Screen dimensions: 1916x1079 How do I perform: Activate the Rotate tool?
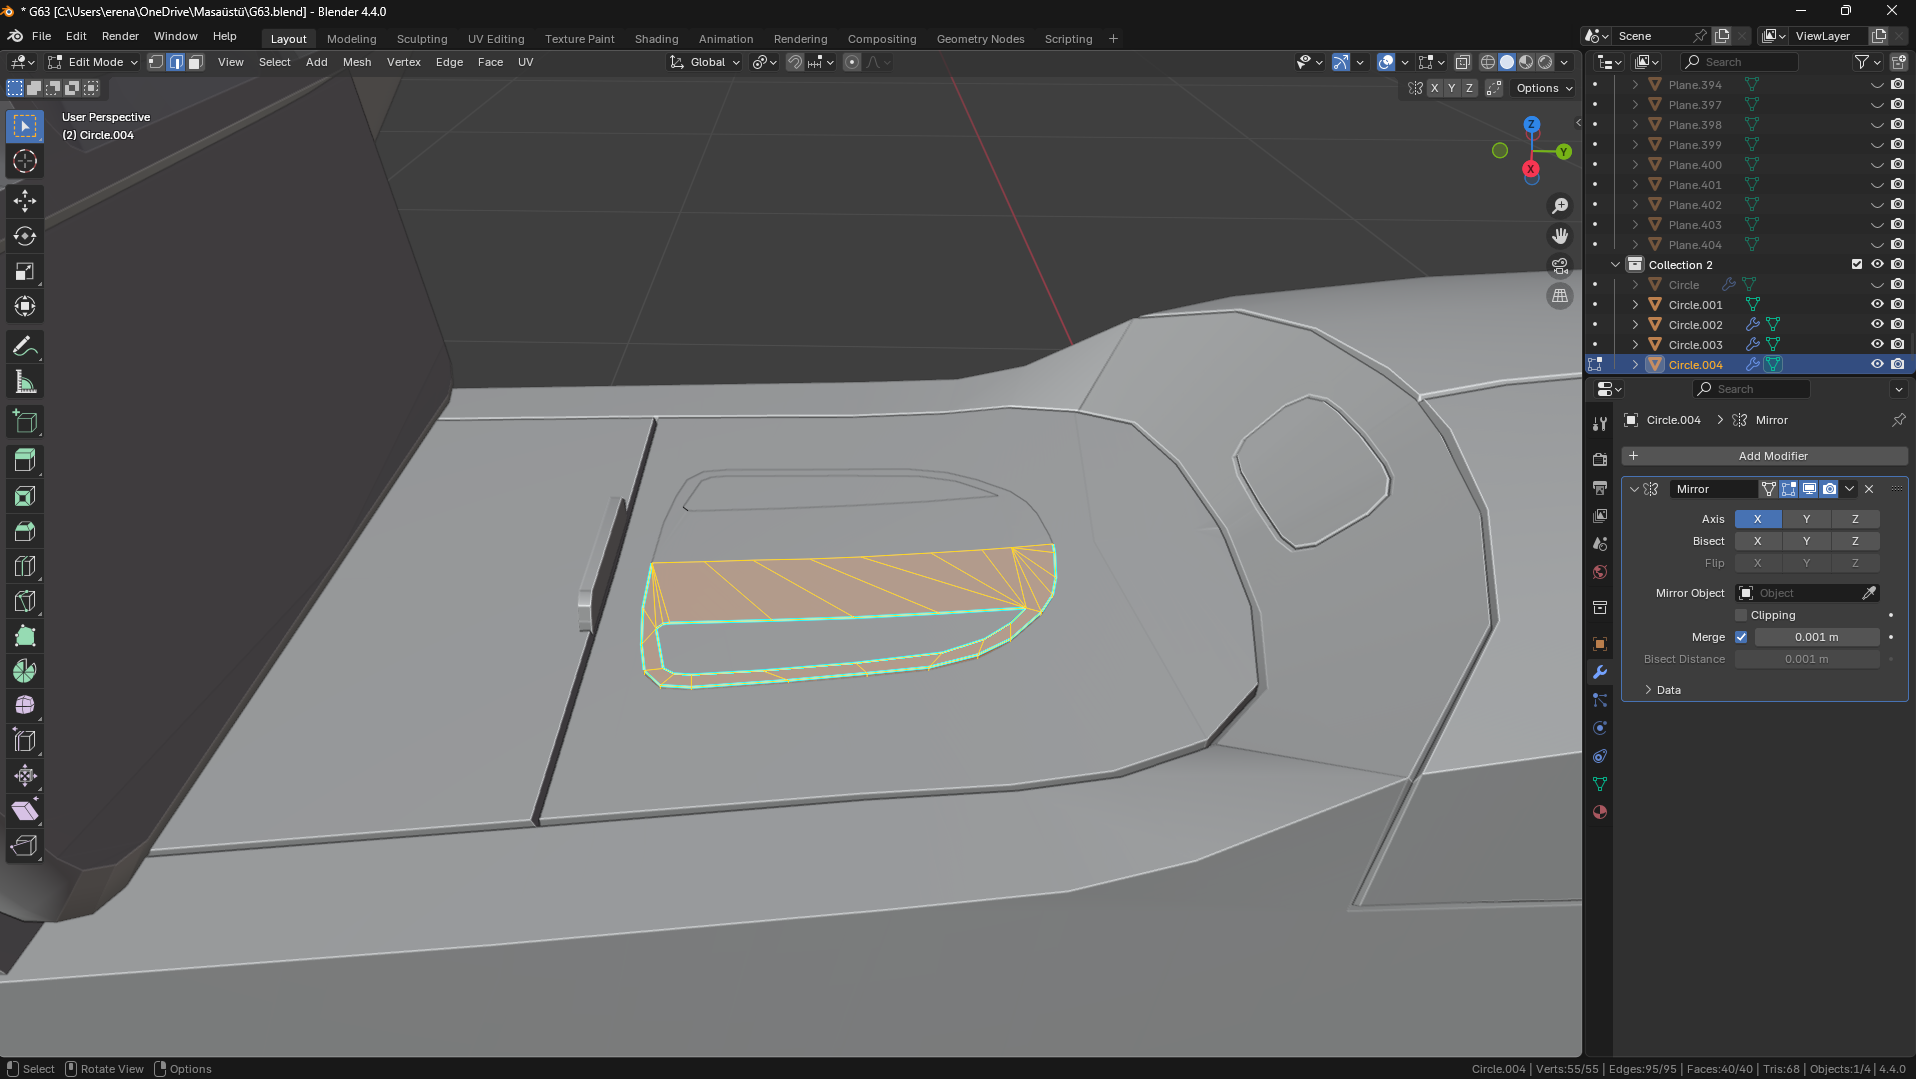(x=25, y=236)
